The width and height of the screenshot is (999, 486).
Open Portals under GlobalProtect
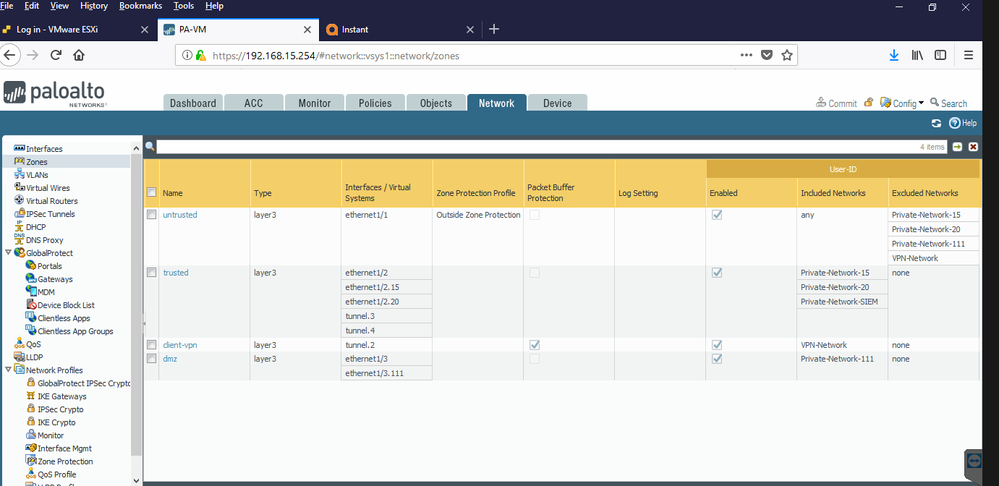(x=44, y=266)
